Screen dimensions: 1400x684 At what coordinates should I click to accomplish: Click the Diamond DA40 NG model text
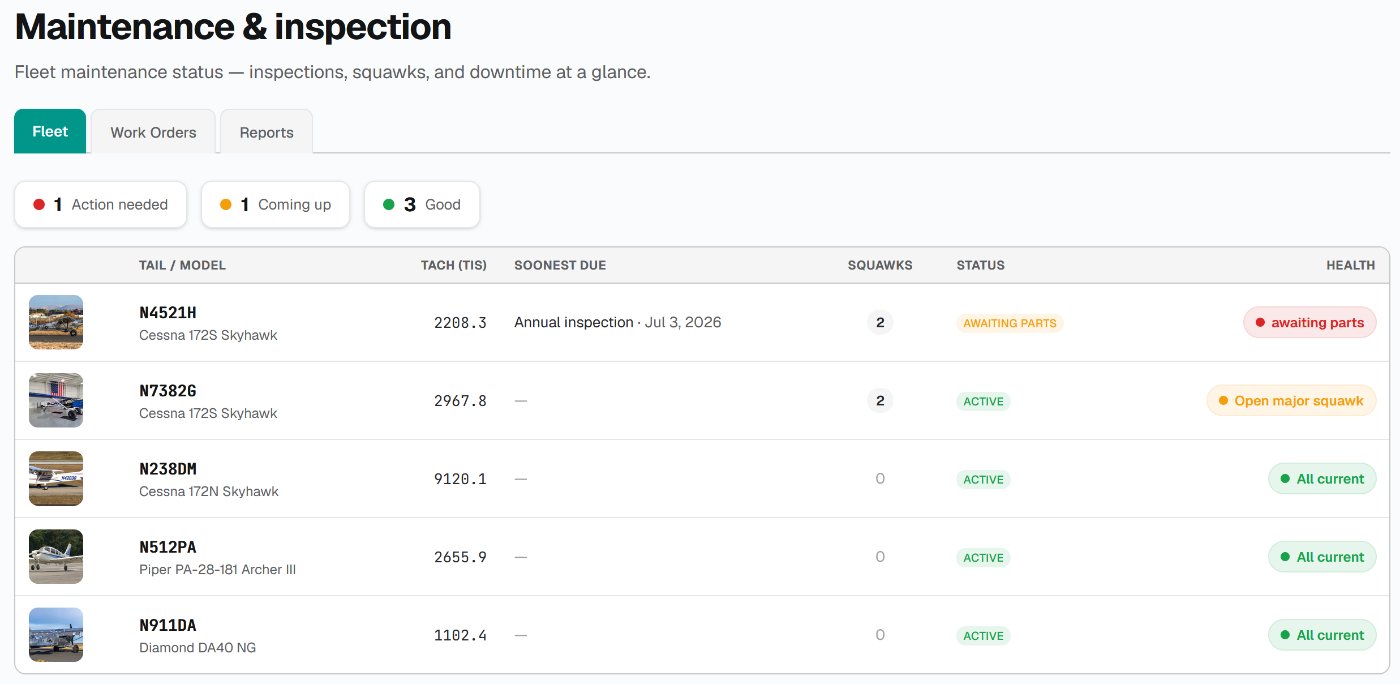[197, 647]
